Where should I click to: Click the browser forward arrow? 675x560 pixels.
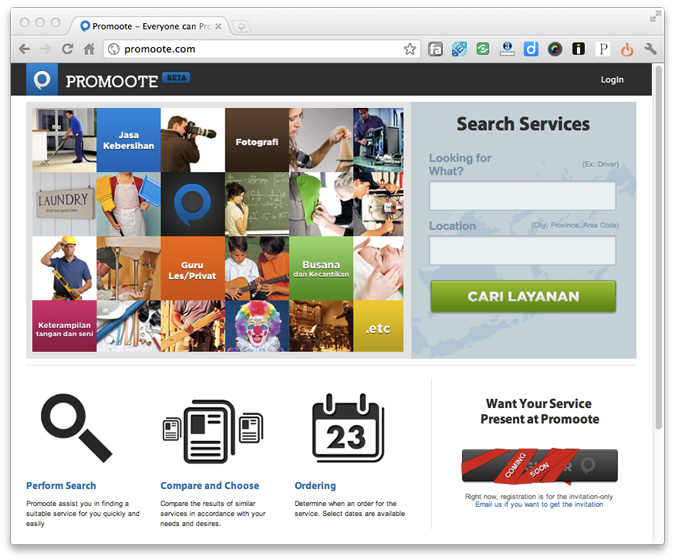click(46, 49)
